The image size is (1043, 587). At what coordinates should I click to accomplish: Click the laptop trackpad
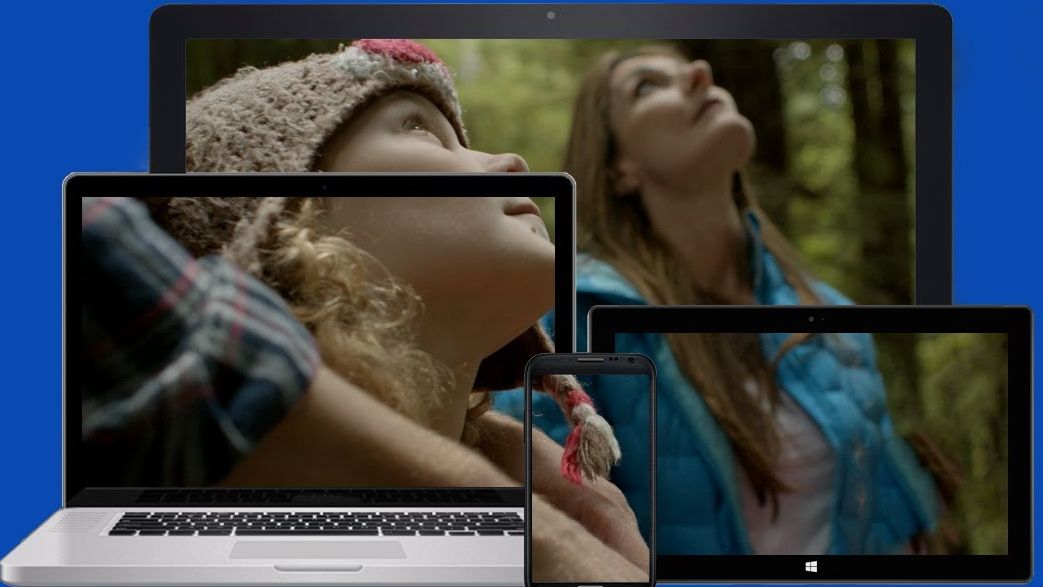tap(317, 550)
